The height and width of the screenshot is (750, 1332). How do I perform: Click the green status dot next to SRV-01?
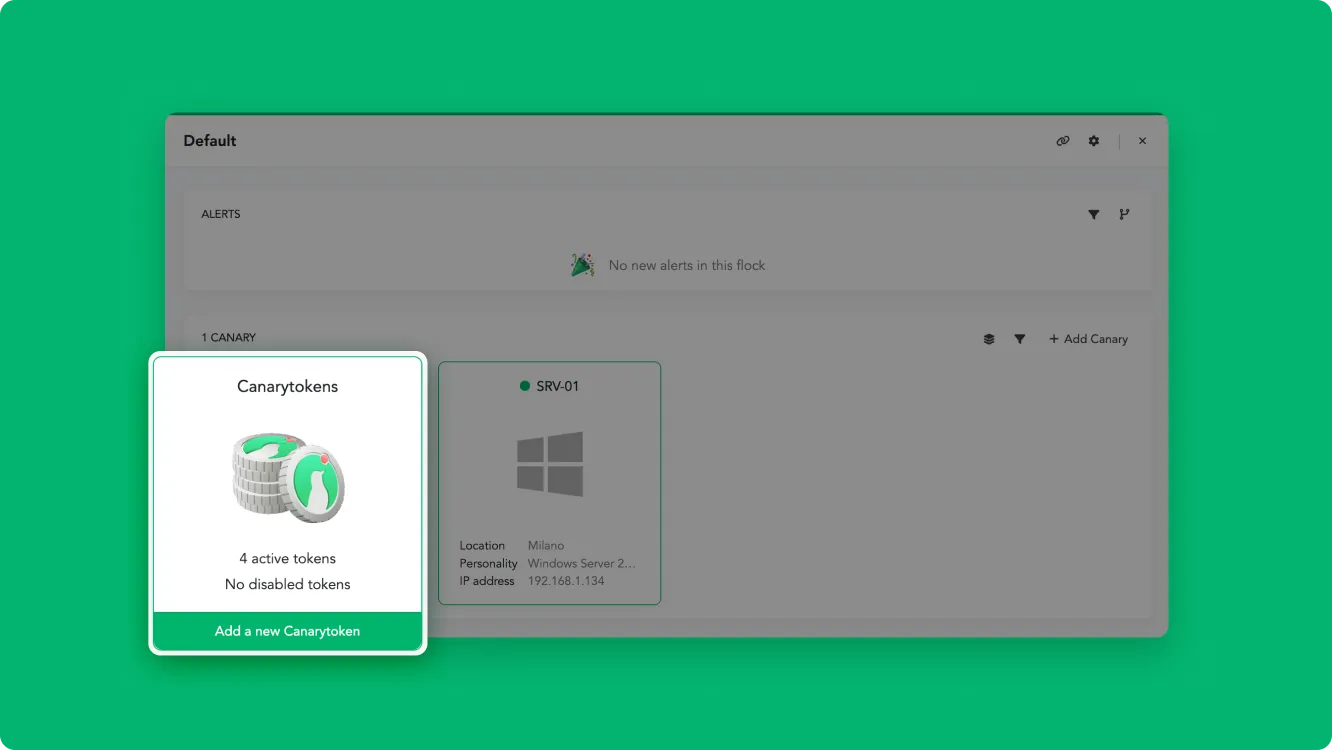525,386
